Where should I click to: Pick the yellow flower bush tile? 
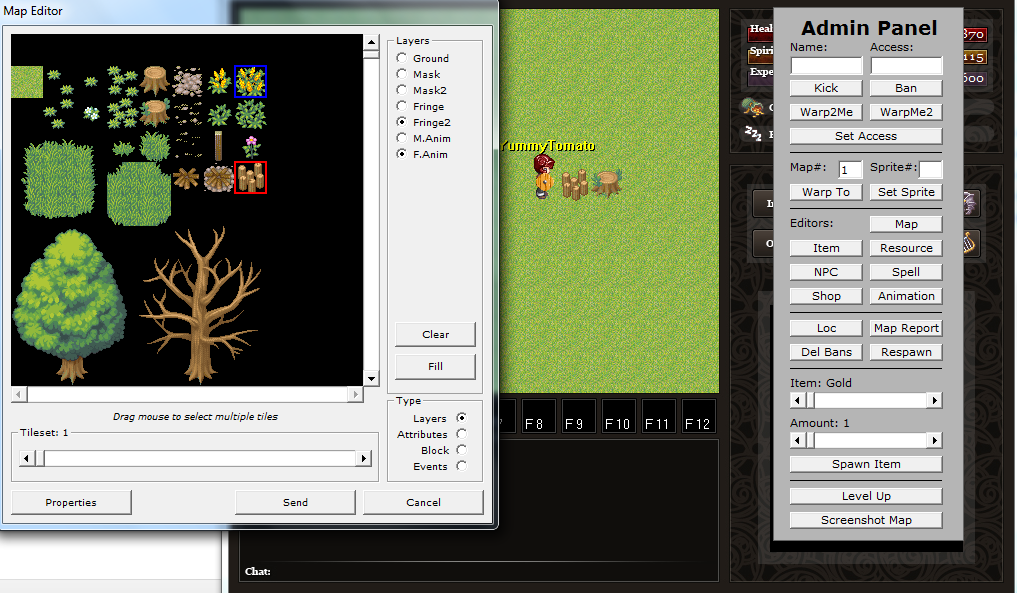pos(250,81)
